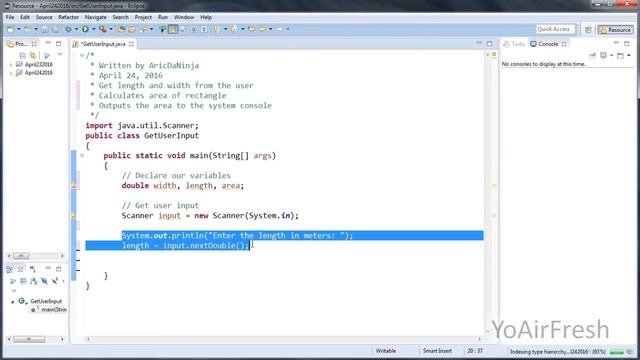Click the Open Console icon
This screenshot has width=640, height=360.
click(x=620, y=55)
